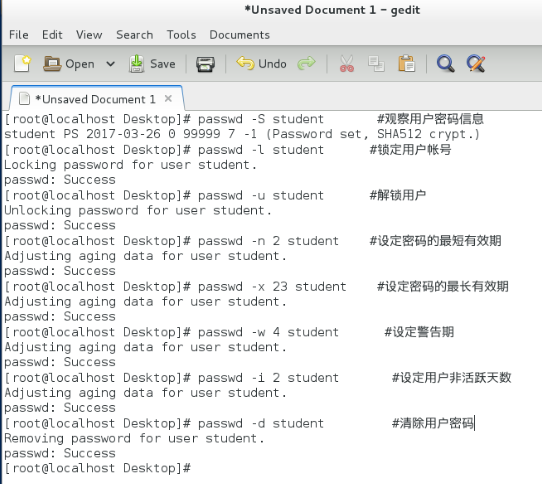Click the 'passwd -u student' command text

point(261,196)
